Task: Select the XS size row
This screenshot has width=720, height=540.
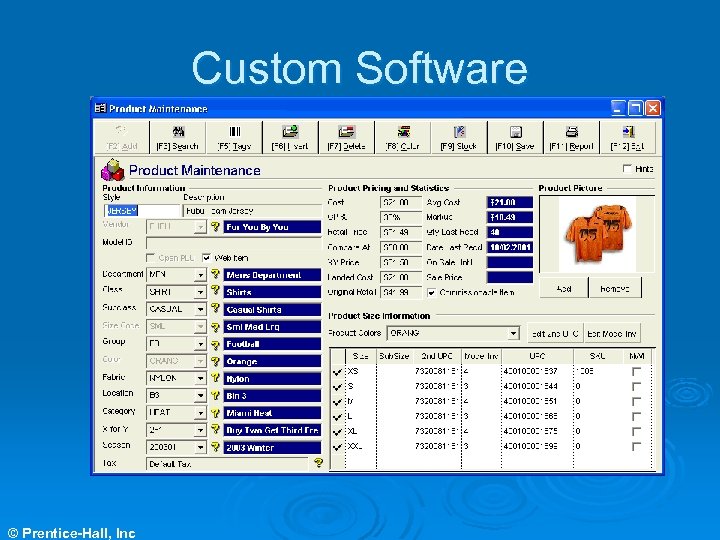Action: coord(491,371)
